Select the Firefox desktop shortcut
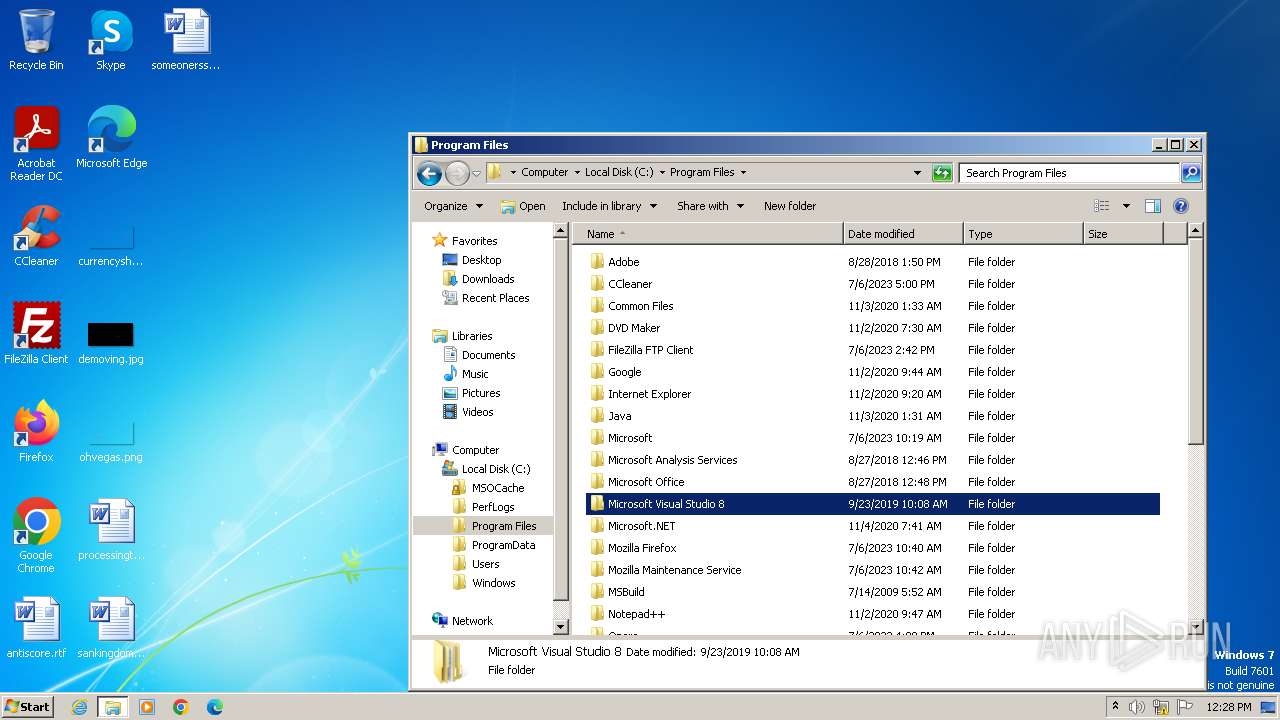This screenshot has height=720, width=1280. (x=36, y=432)
